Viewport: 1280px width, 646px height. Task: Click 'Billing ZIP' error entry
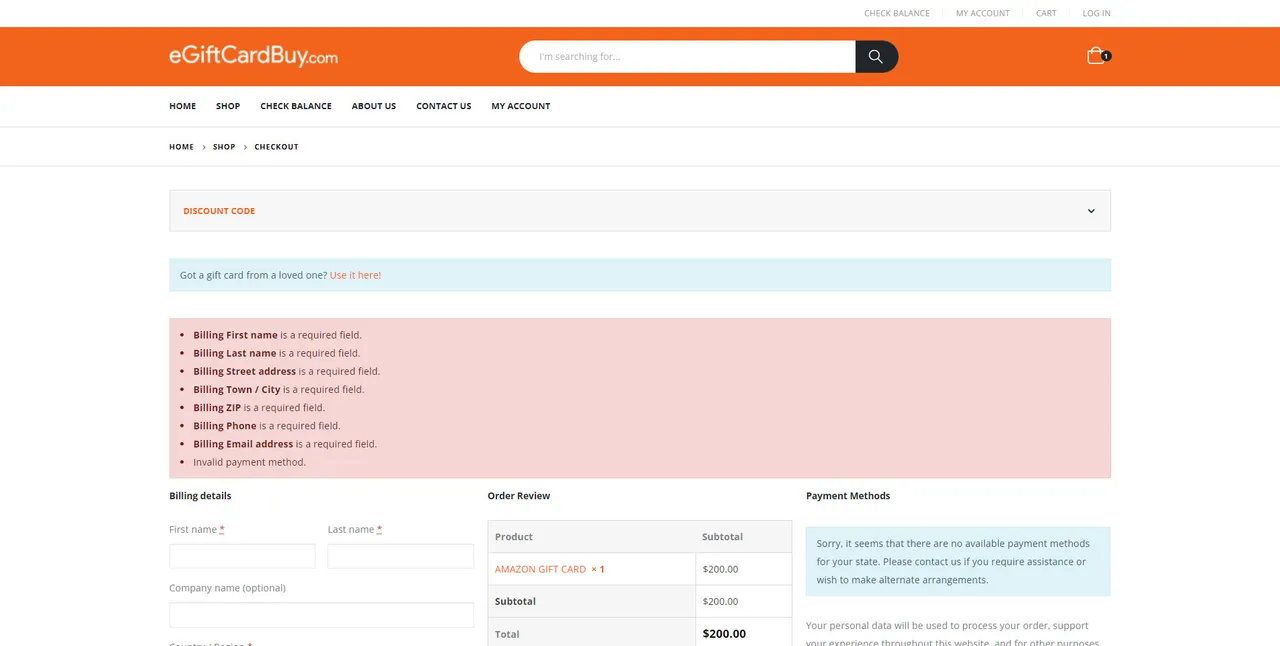pyautogui.click(x=259, y=407)
